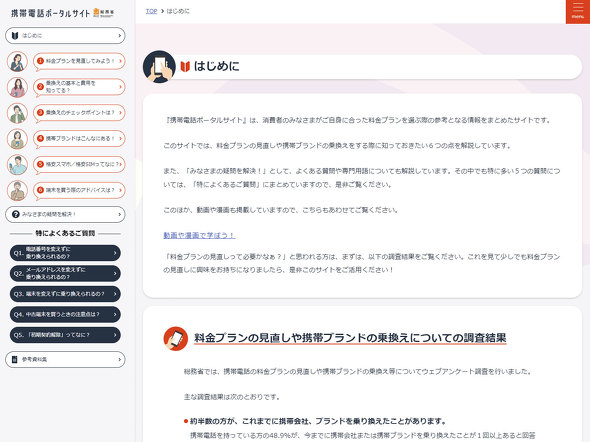This screenshot has width=590, height=442.
Task: Click the elderly avatar beside 端末を買う際のアドバイスは？
Action: click(17, 191)
